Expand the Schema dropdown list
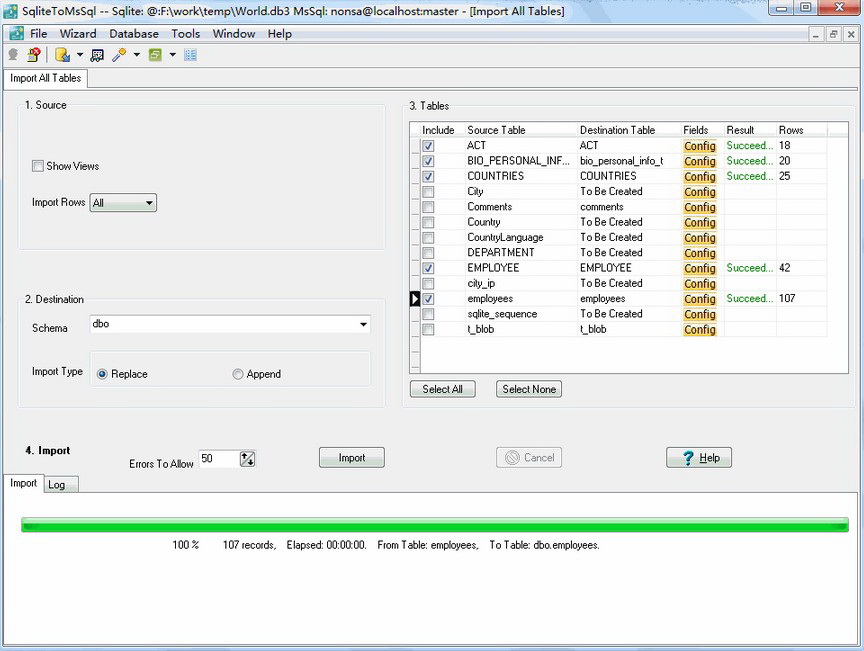The image size is (864, 651). pos(363,325)
